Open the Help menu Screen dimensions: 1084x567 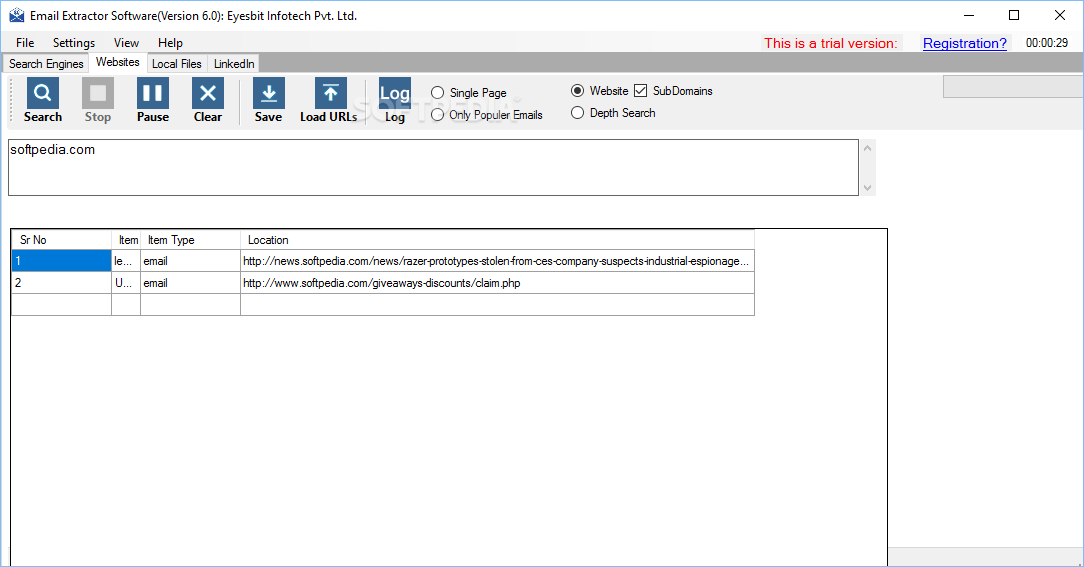170,43
